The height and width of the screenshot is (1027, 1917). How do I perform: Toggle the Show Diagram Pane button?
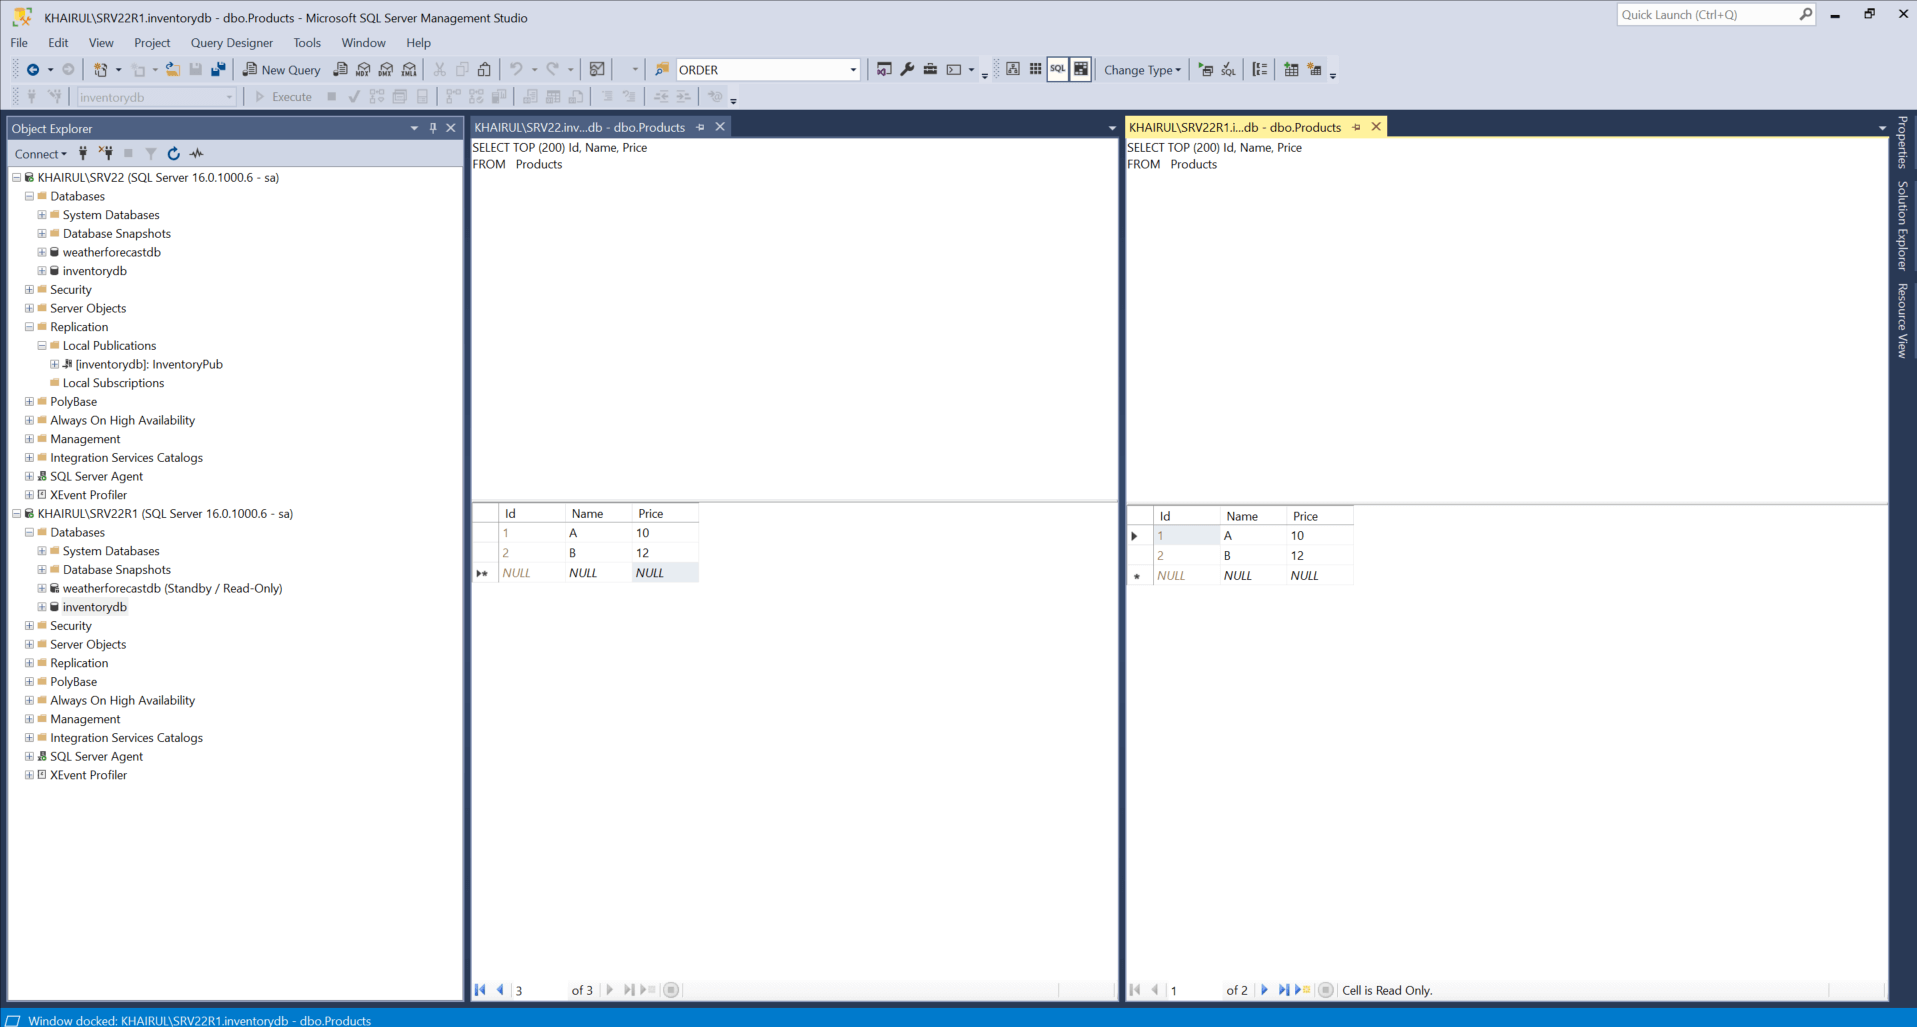(x=1013, y=70)
